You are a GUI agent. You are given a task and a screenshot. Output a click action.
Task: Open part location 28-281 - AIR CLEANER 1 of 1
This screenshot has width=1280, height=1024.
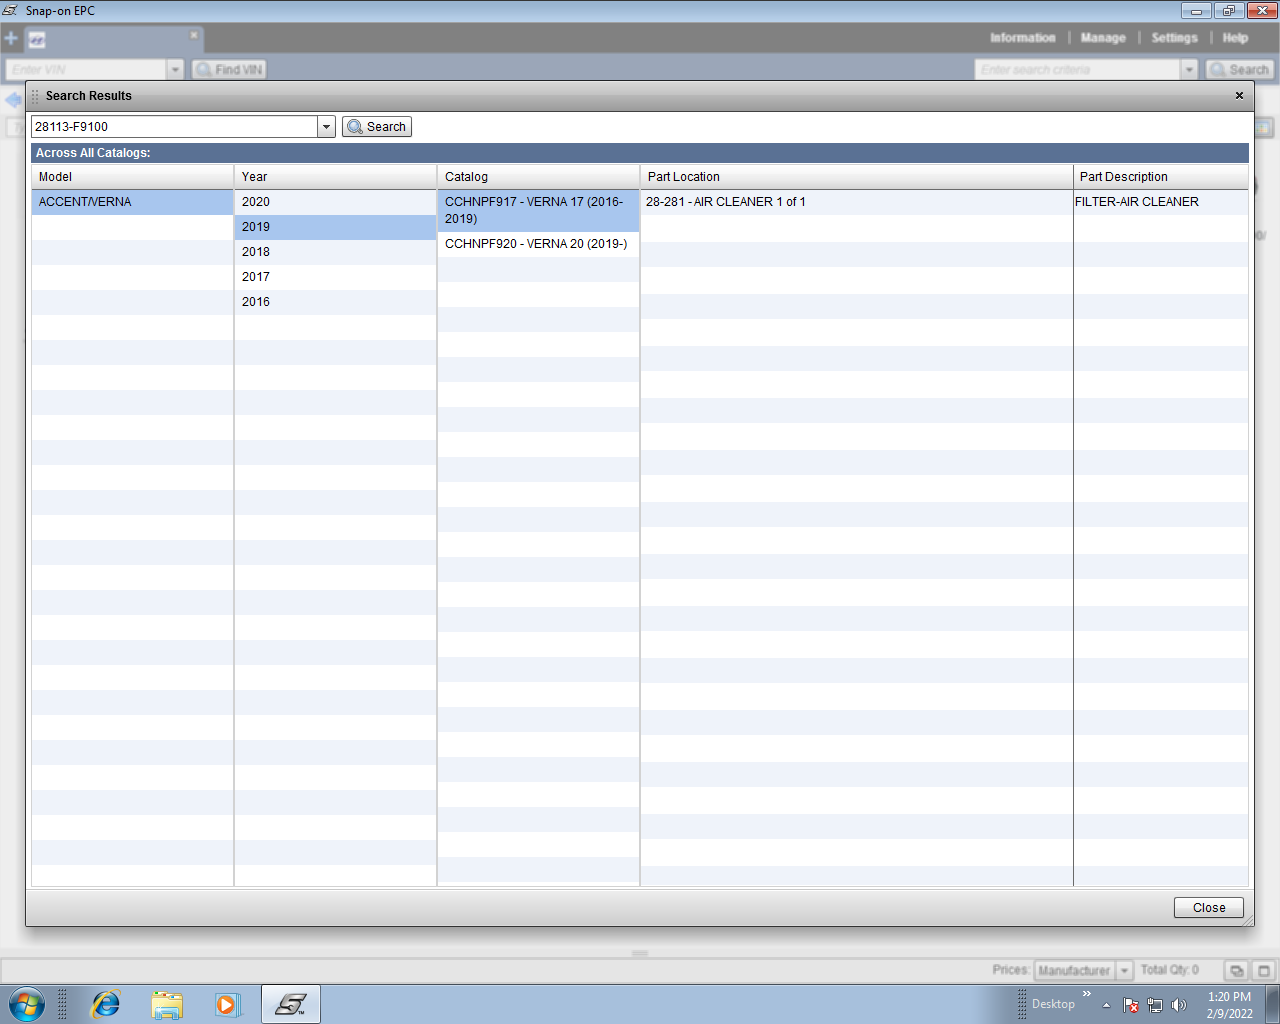coord(856,202)
